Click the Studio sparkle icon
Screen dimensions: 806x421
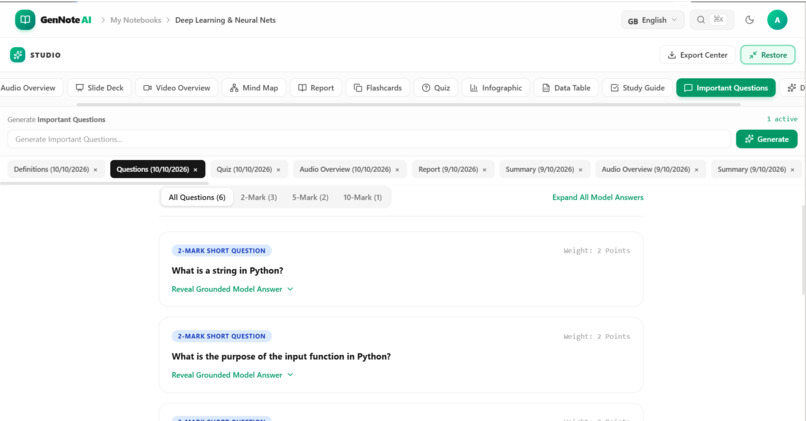[17, 55]
